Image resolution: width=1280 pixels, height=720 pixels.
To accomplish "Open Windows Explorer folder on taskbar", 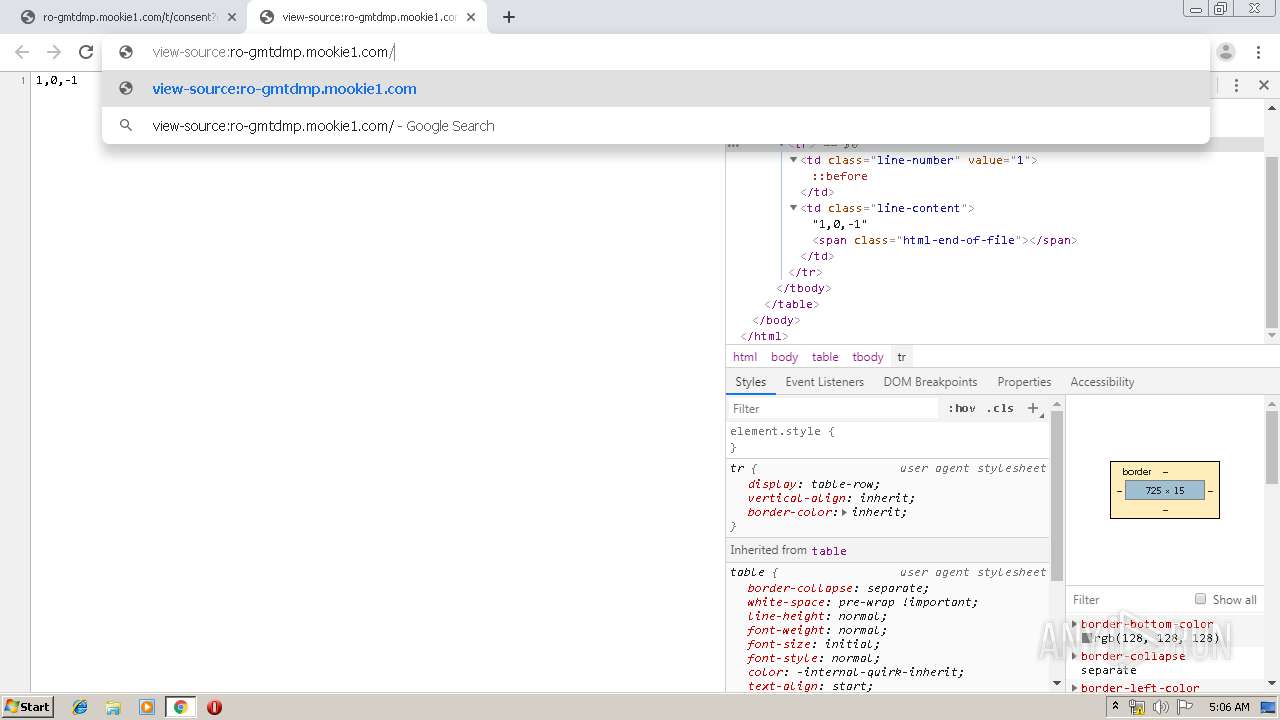I will tap(113, 707).
